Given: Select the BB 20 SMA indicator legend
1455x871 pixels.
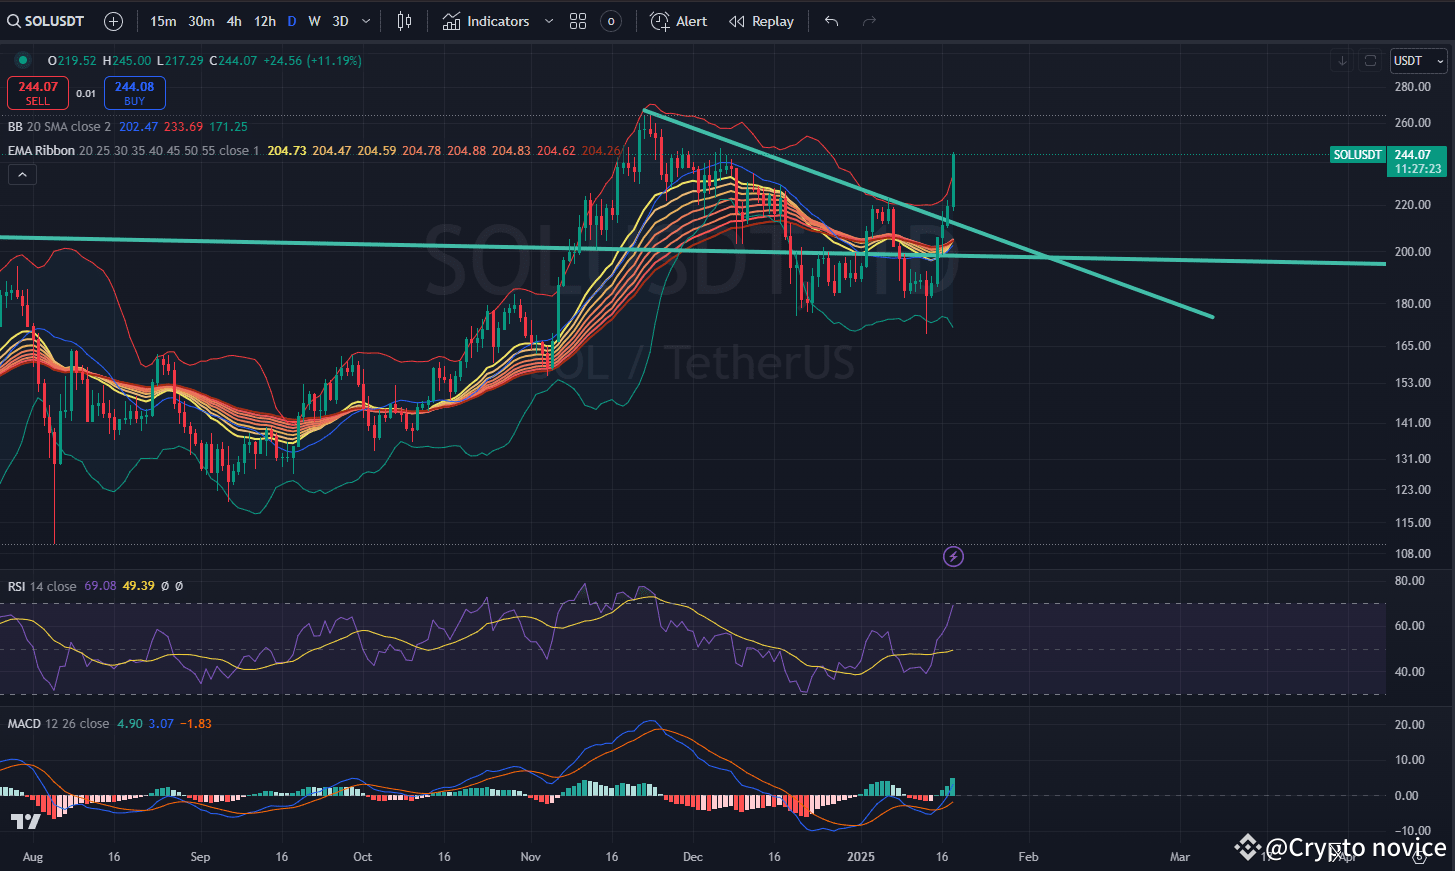Looking at the screenshot, I should tap(60, 127).
